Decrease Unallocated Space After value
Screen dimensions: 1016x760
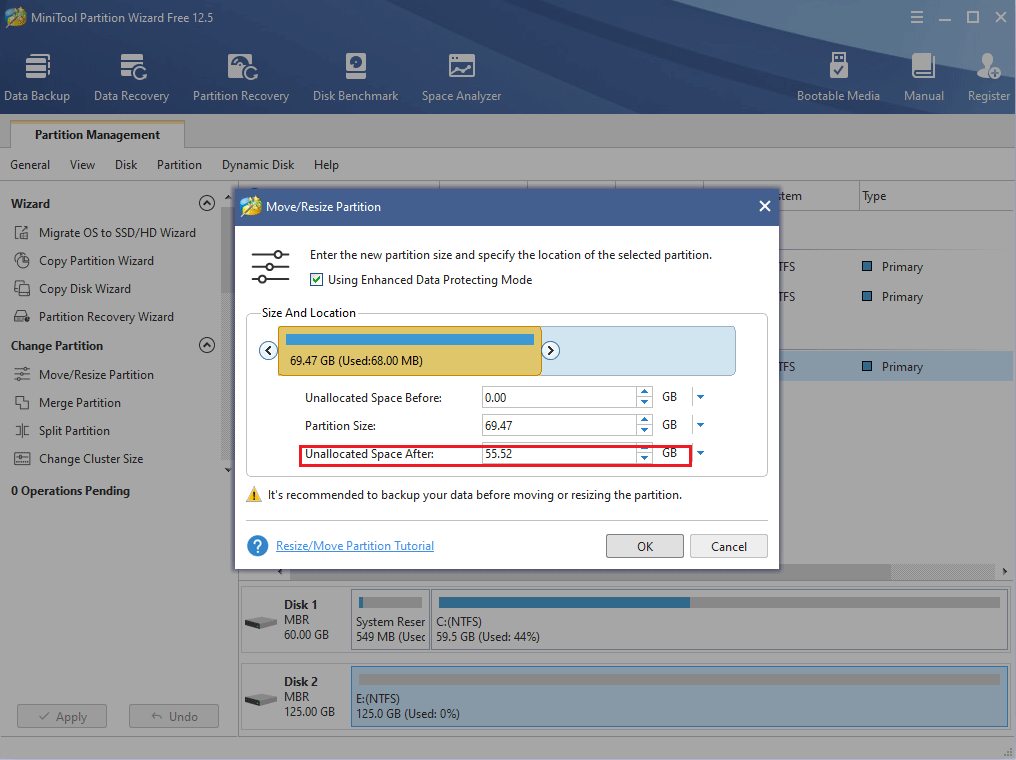point(644,458)
